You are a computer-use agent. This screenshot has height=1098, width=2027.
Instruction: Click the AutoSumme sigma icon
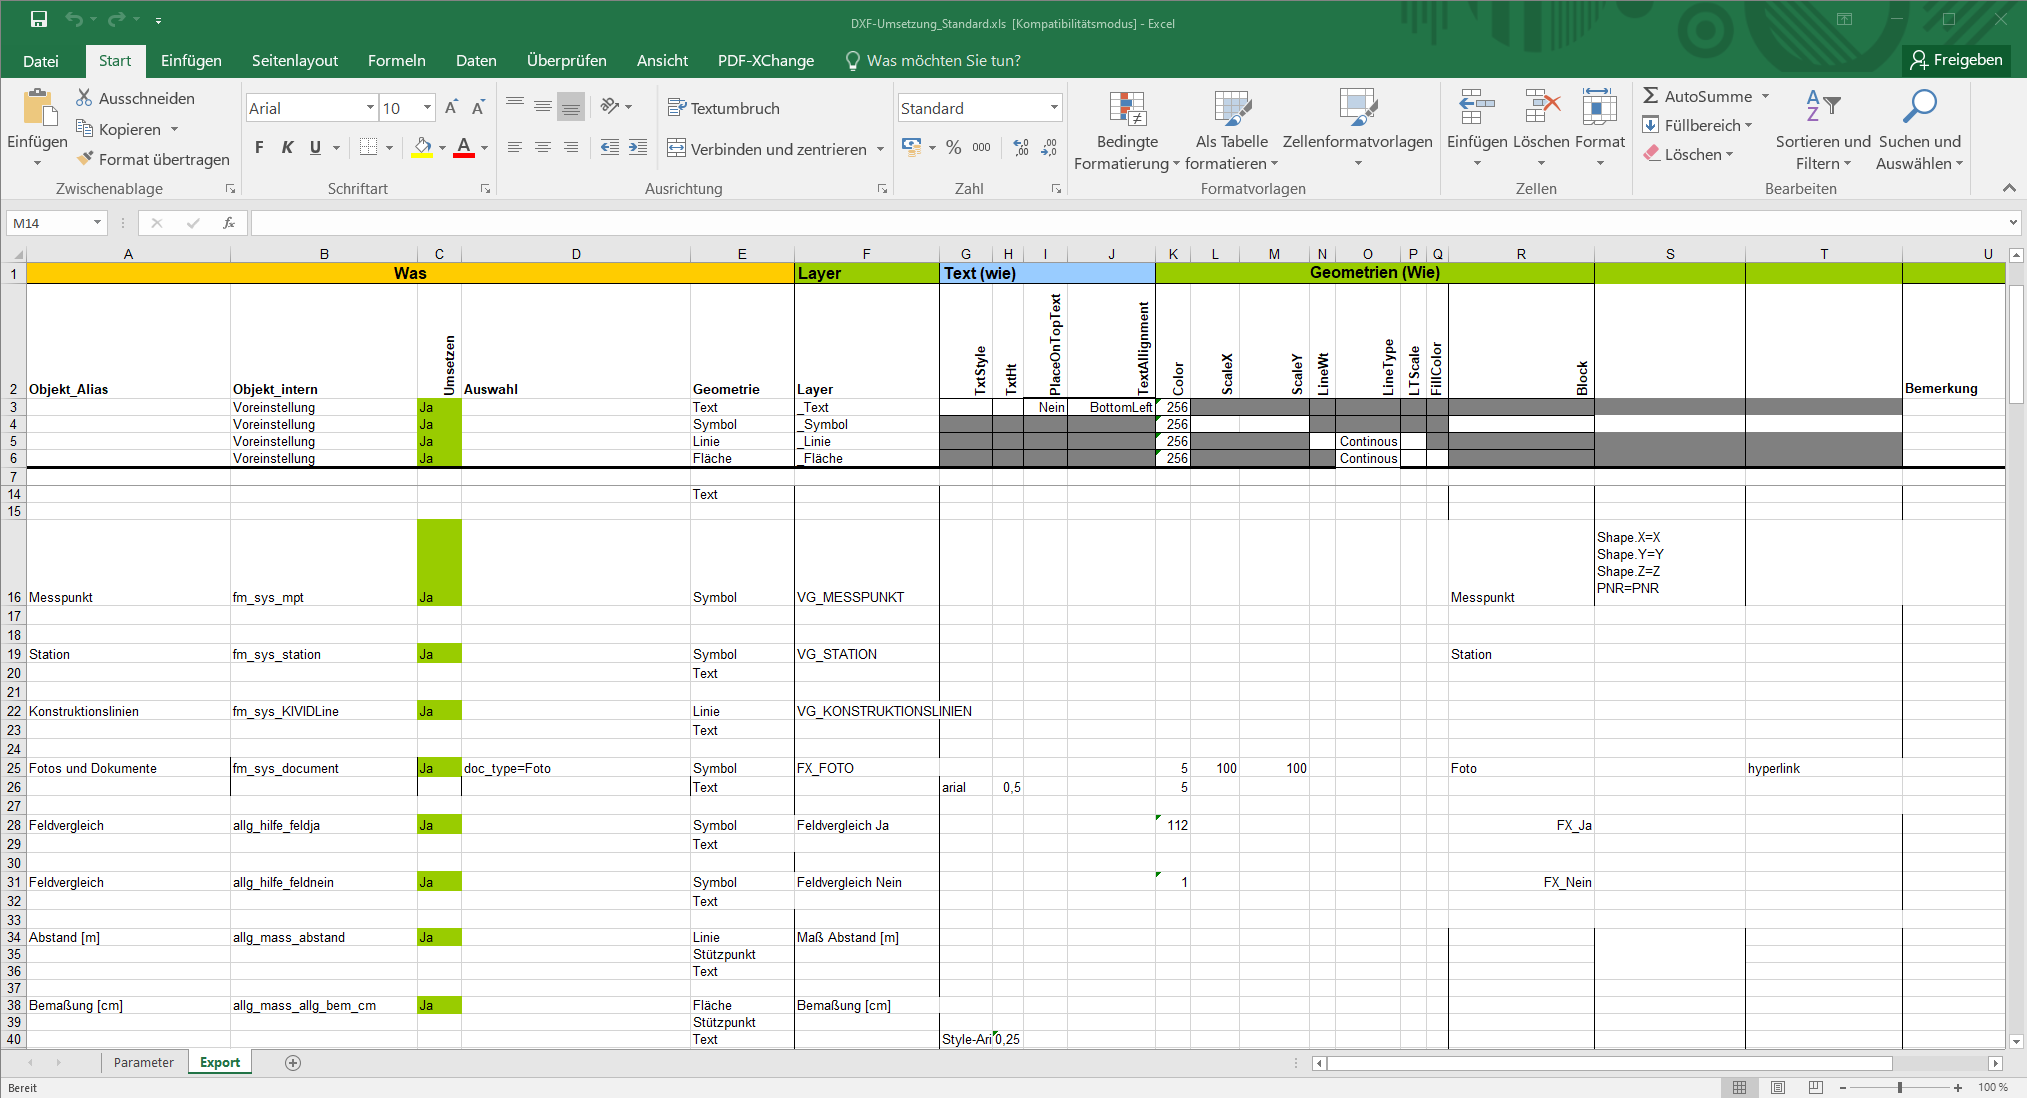1651,96
